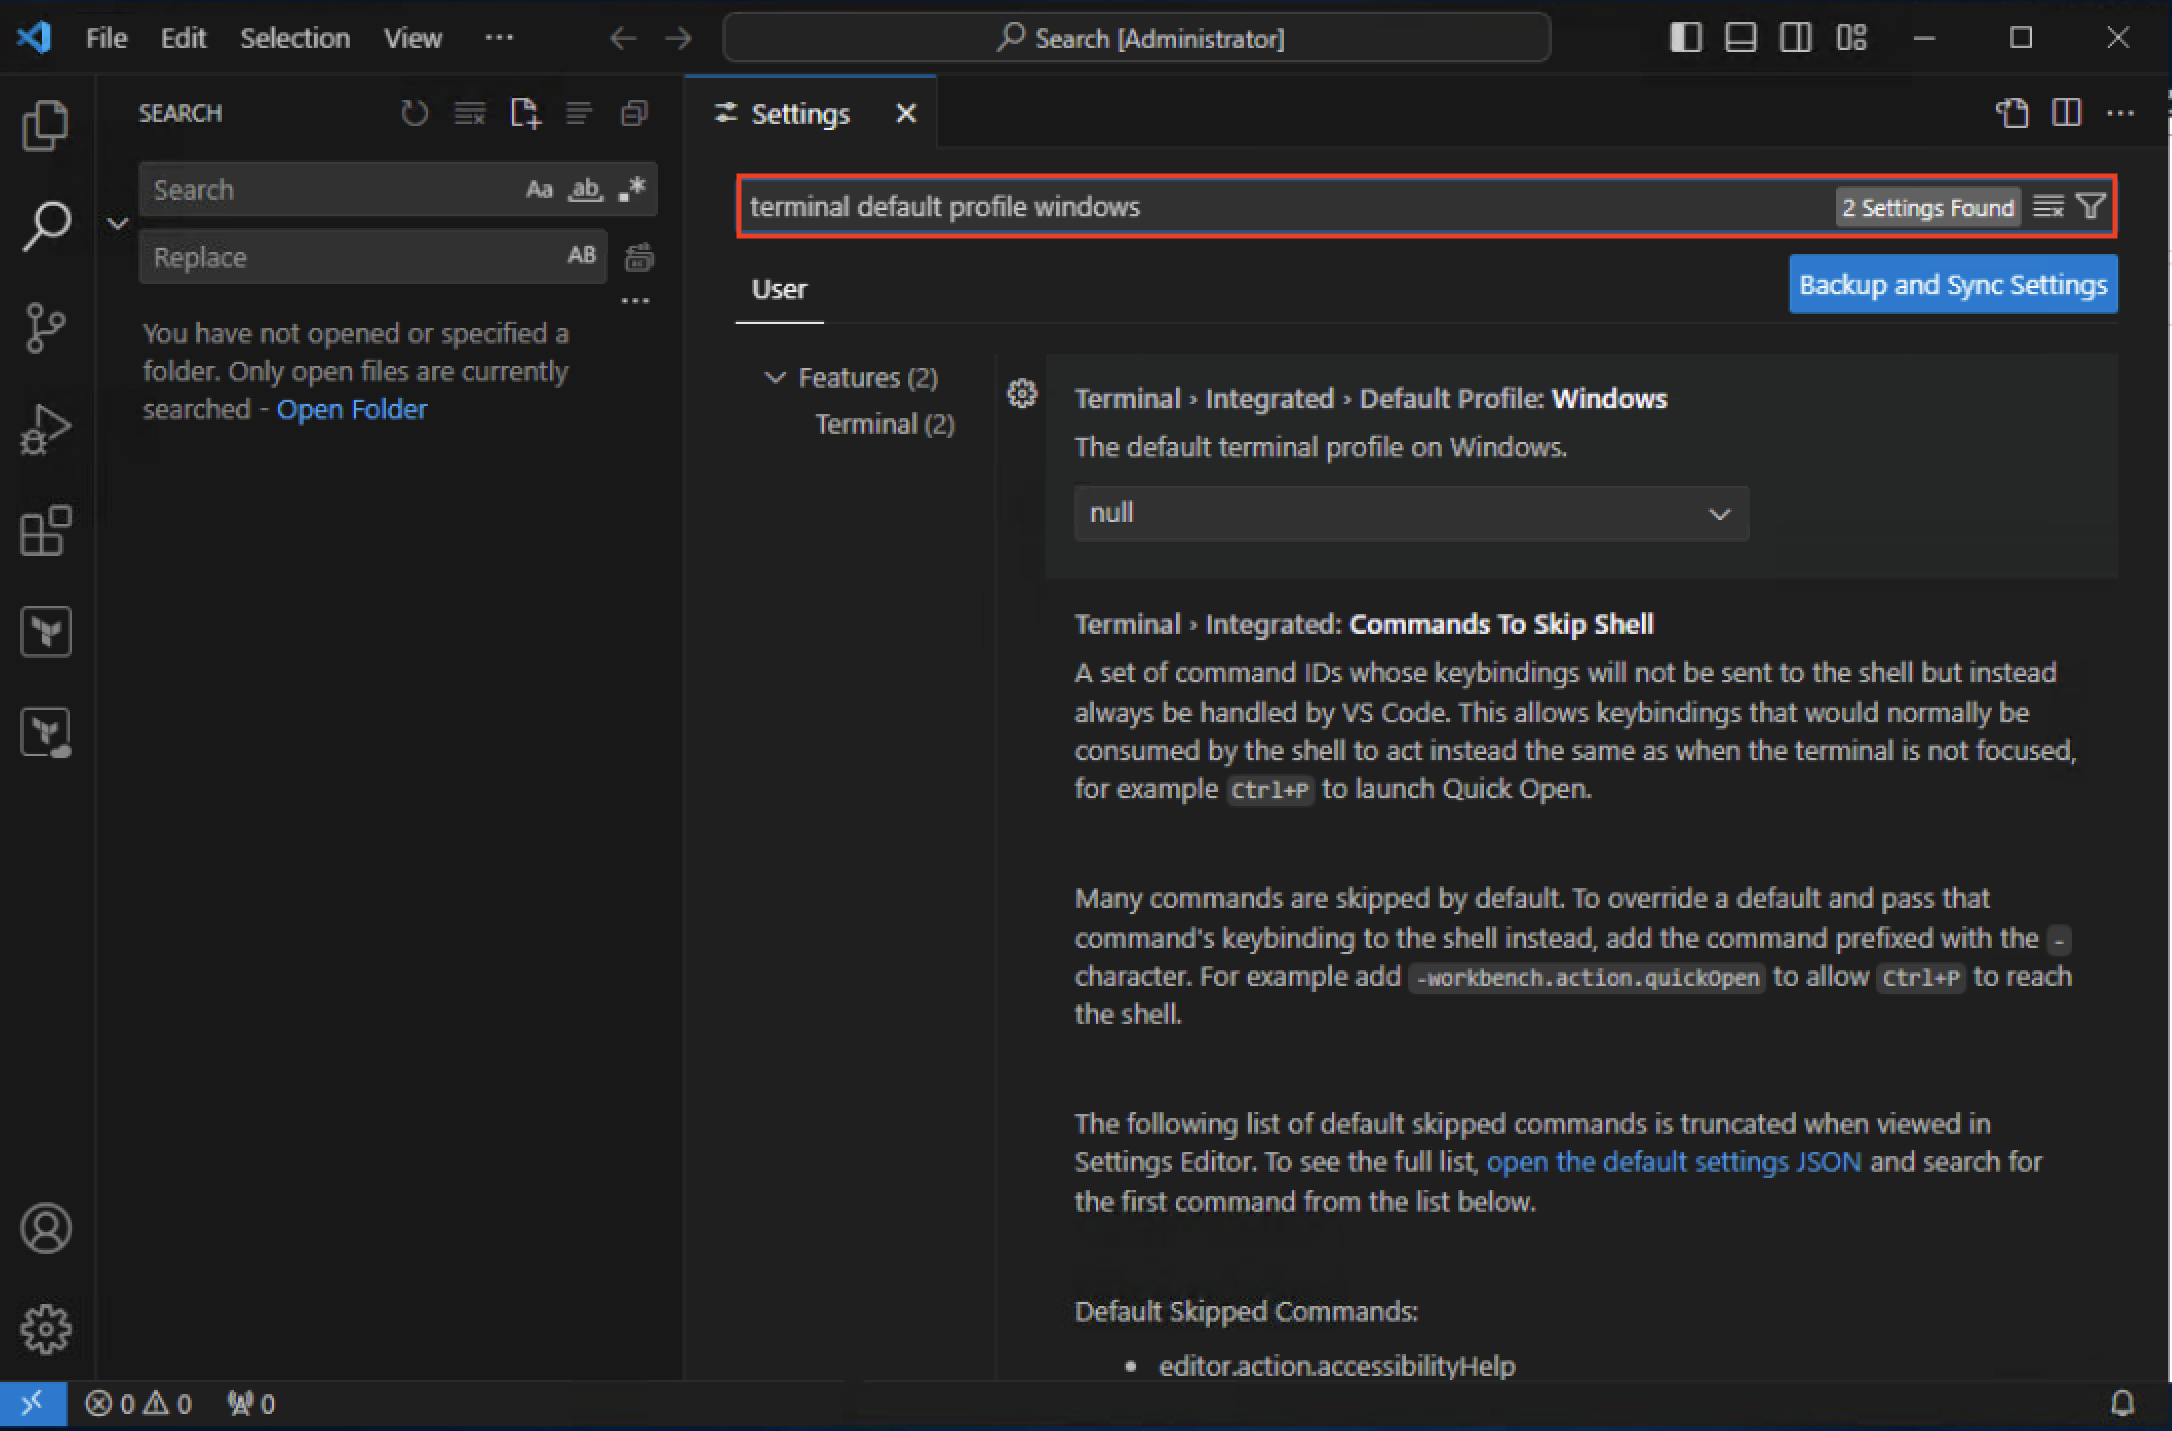The height and width of the screenshot is (1431, 2172).
Task: Open a new search editor
Action: (525, 113)
